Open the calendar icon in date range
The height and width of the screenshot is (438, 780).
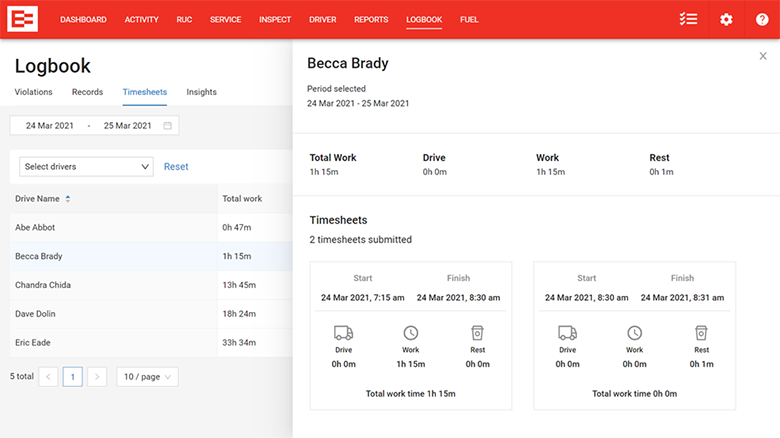(168, 126)
